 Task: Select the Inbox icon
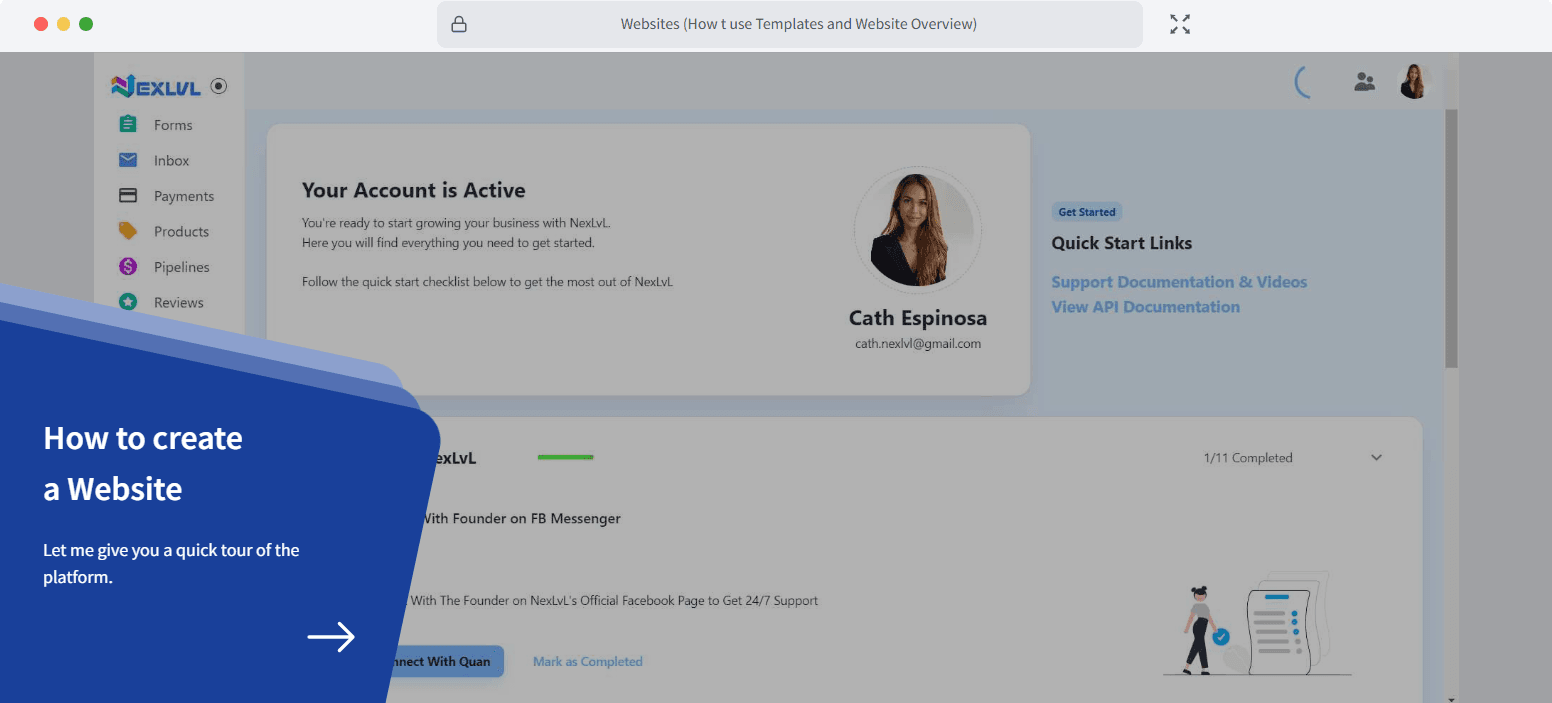pyautogui.click(x=128, y=160)
